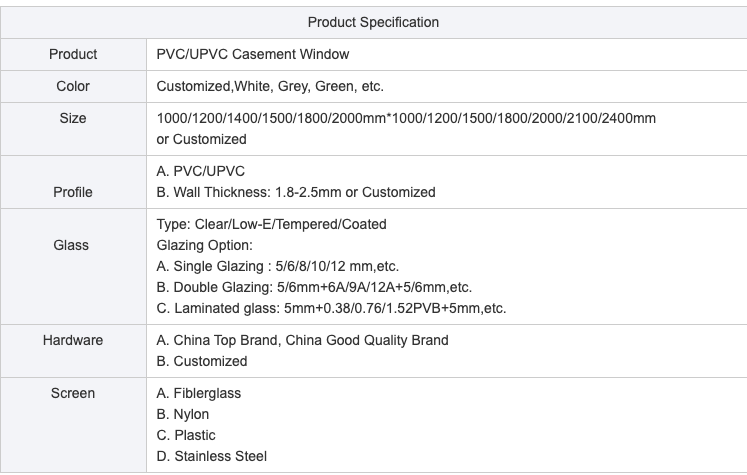
Task: Click the China Top Brand hardware line
Action: [302, 340]
